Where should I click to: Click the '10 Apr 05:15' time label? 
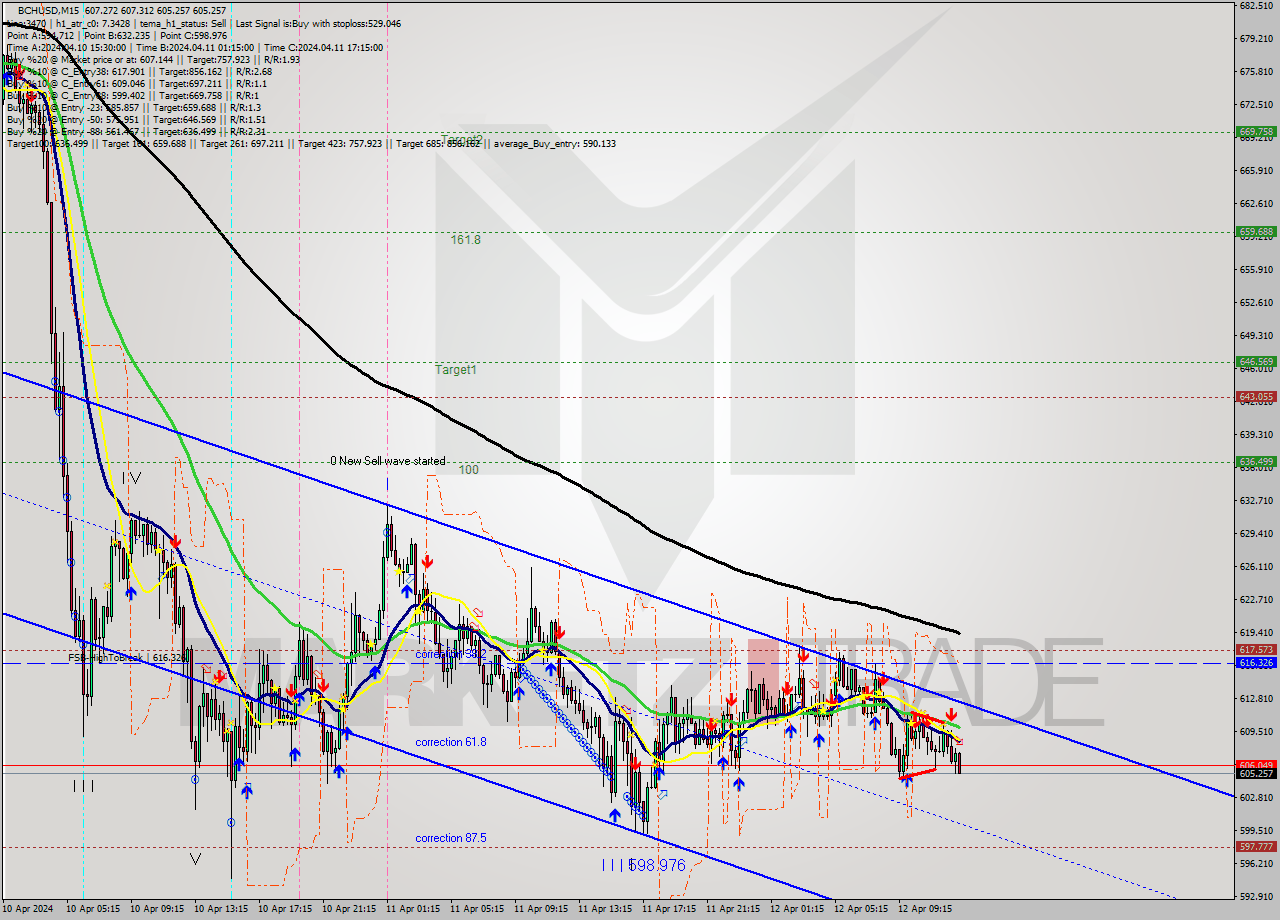pyautogui.click(x=93, y=909)
